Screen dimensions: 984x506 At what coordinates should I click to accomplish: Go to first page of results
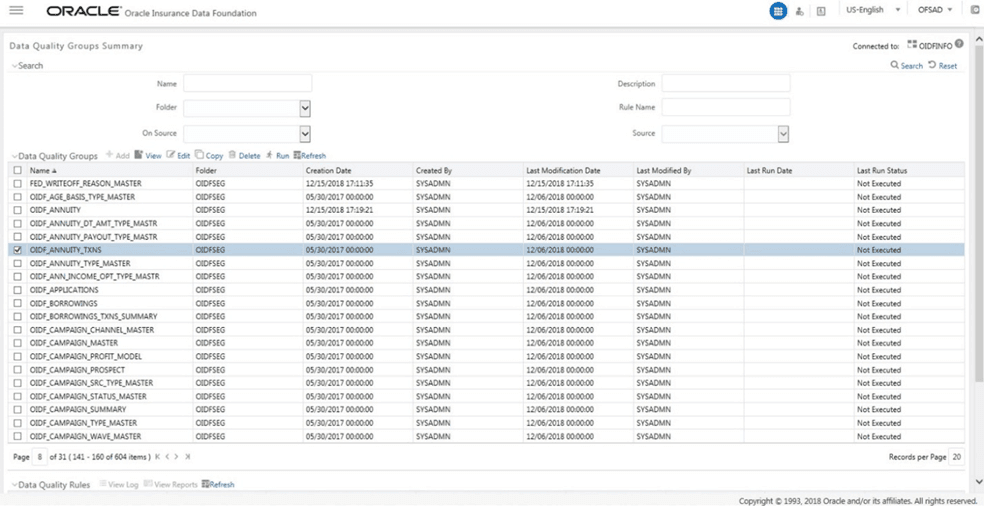pos(158,457)
